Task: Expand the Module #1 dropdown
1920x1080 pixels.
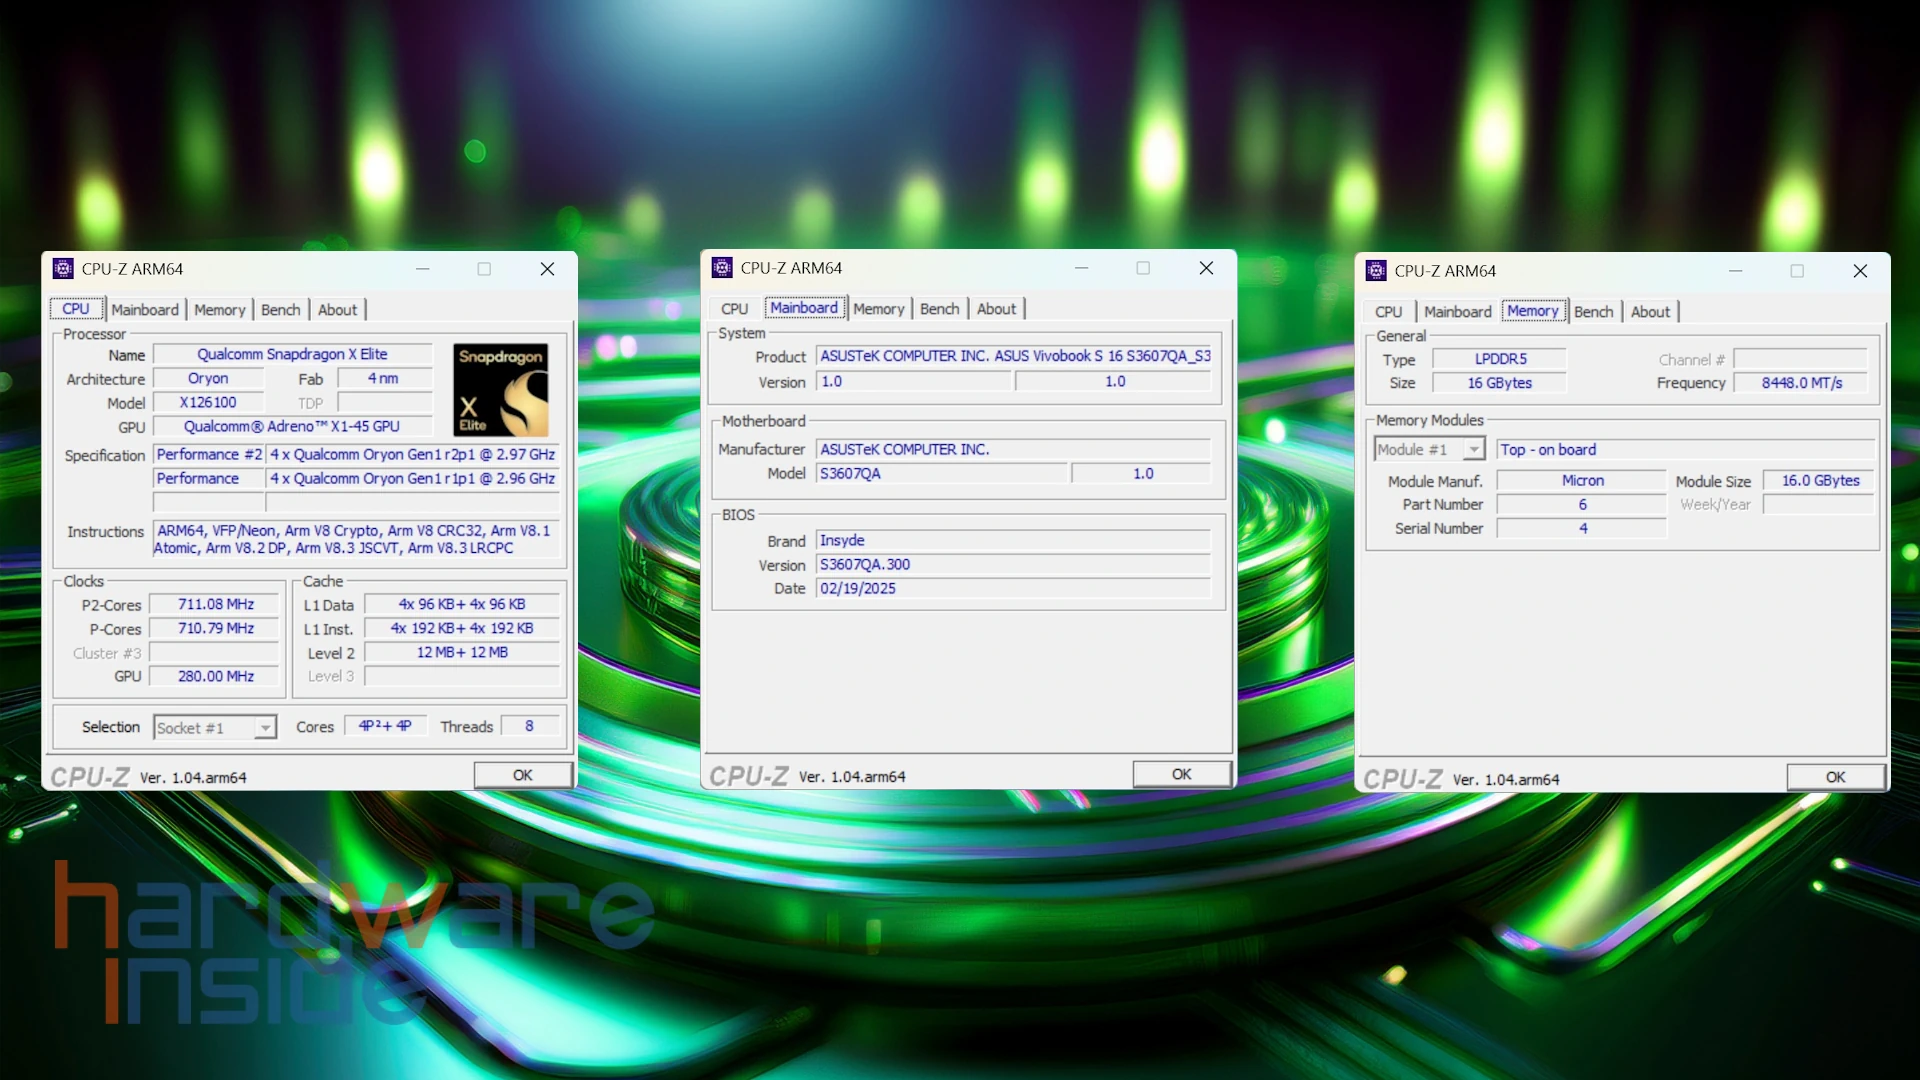Action: 1473,450
